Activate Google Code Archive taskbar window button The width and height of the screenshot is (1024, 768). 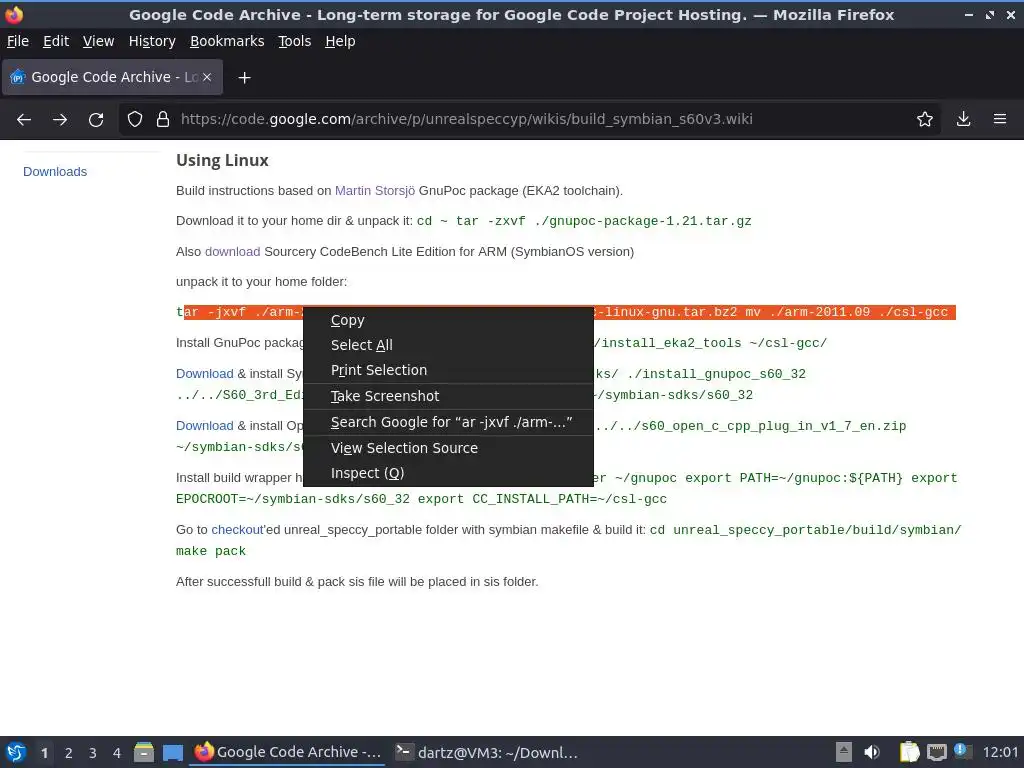pyautogui.click(x=288, y=752)
